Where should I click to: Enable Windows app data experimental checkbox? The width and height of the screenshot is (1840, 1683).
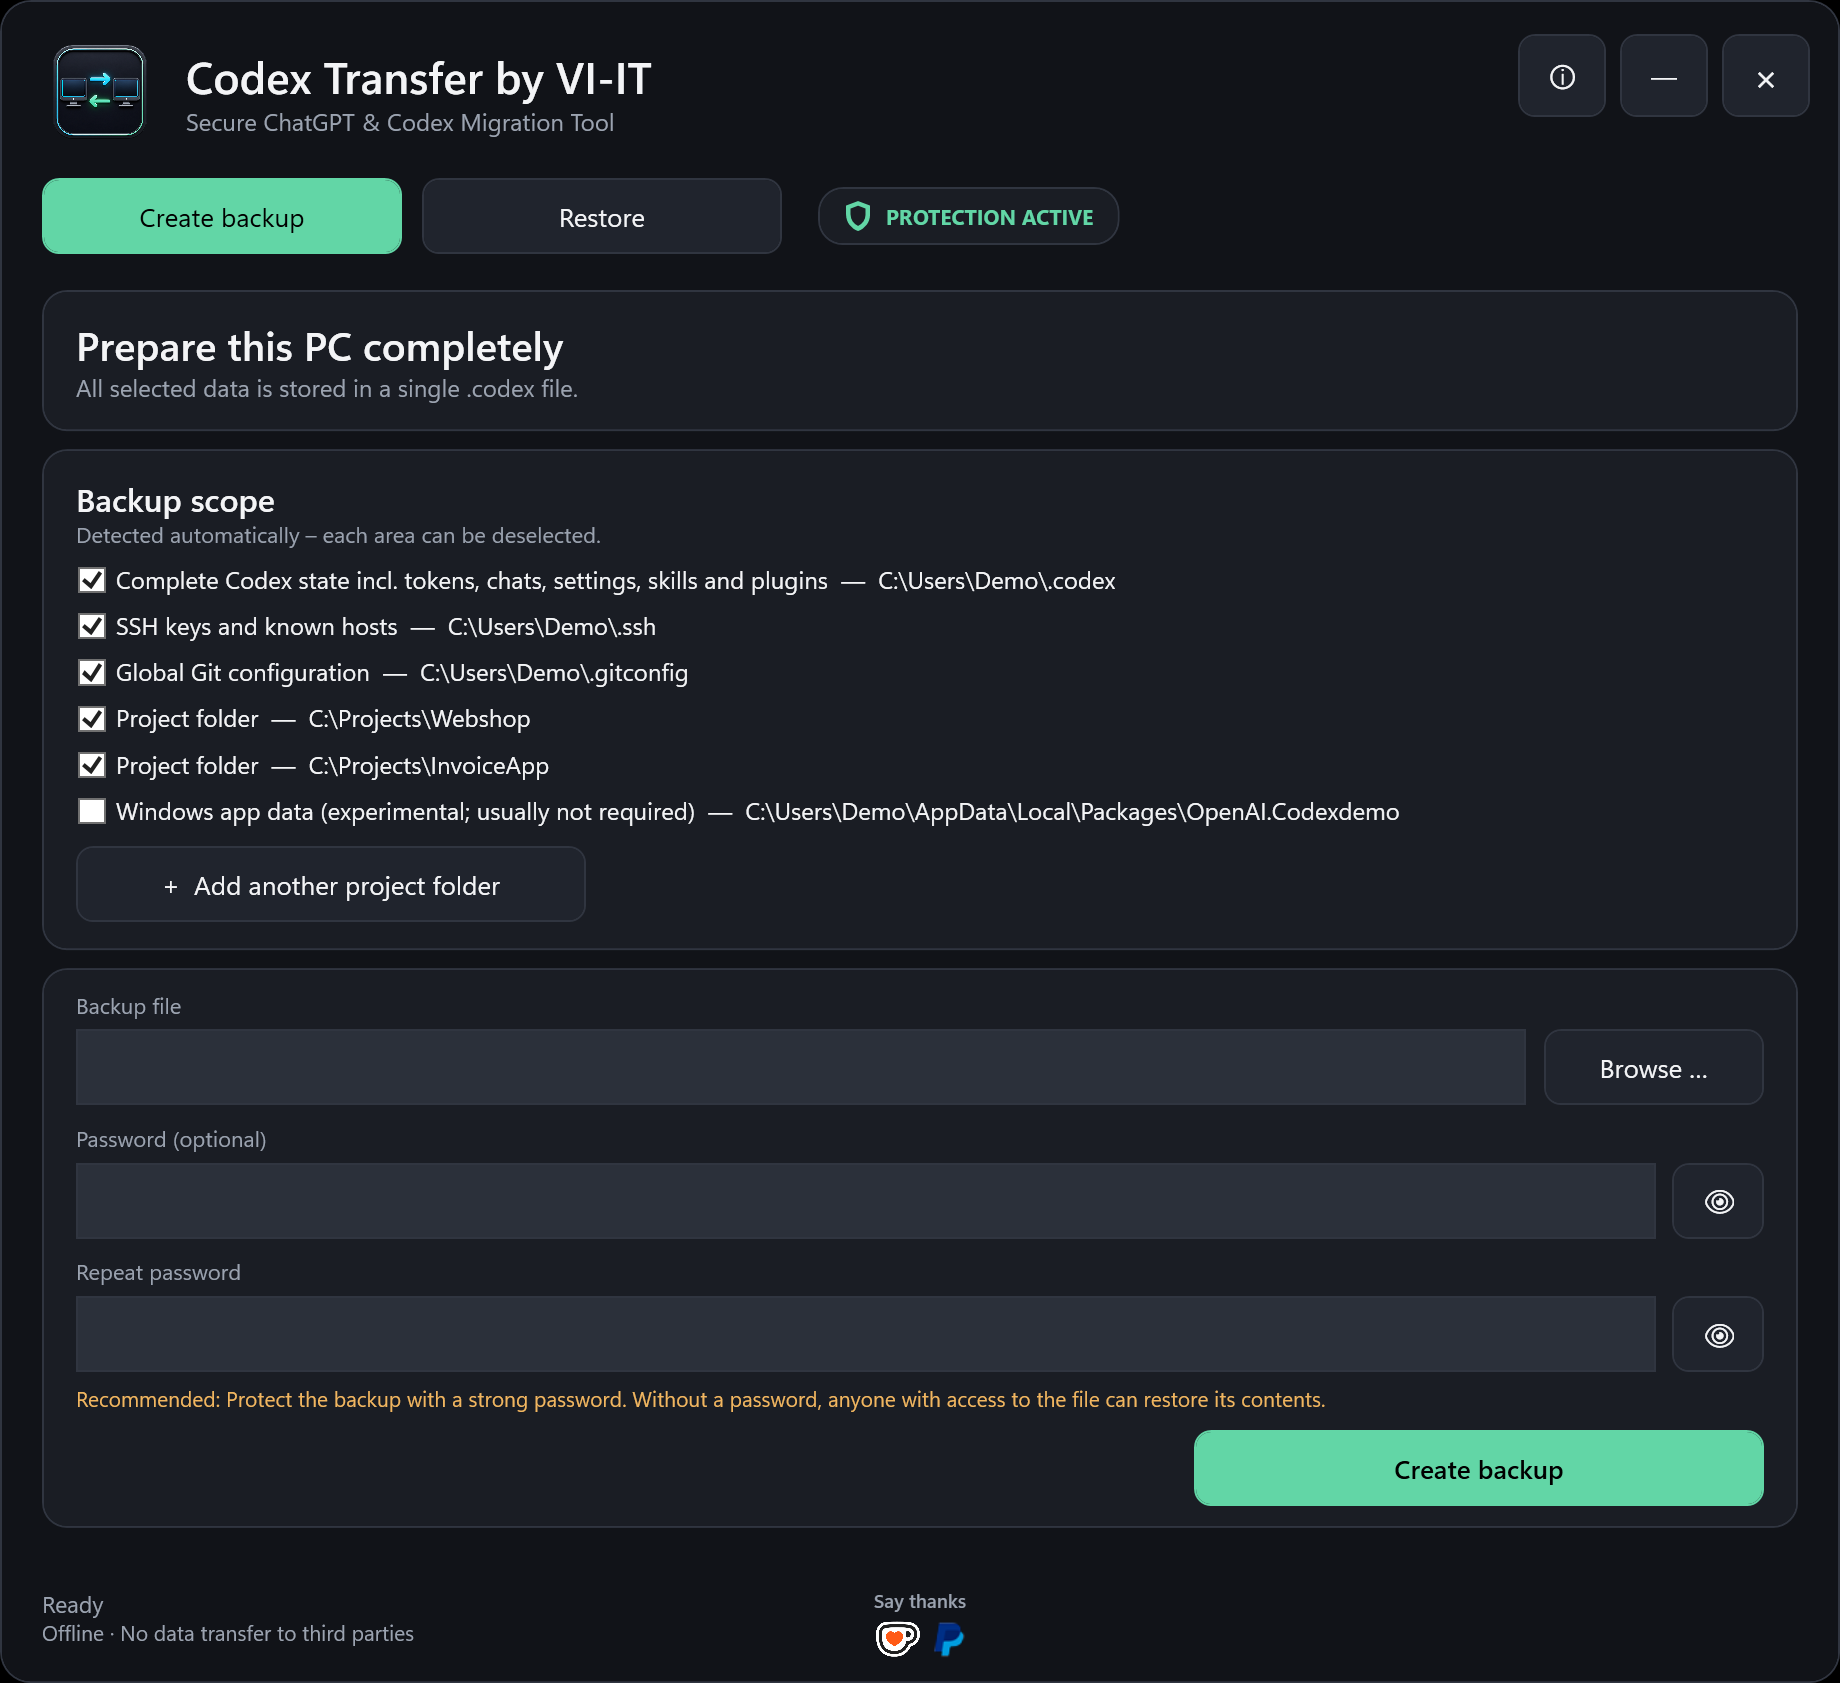(92, 811)
